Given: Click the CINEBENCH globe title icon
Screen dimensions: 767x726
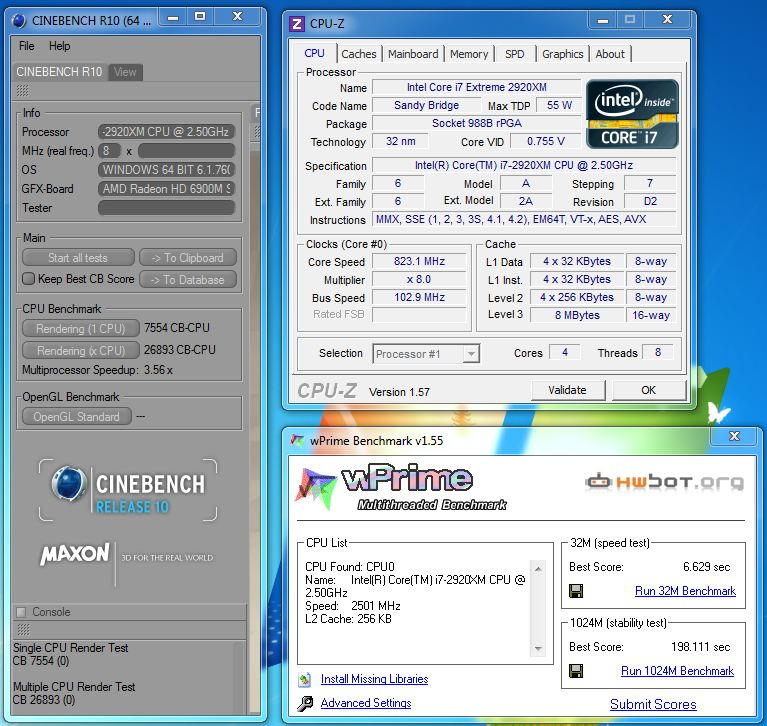Looking at the screenshot, I should pyautogui.click(x=19, y=21).
